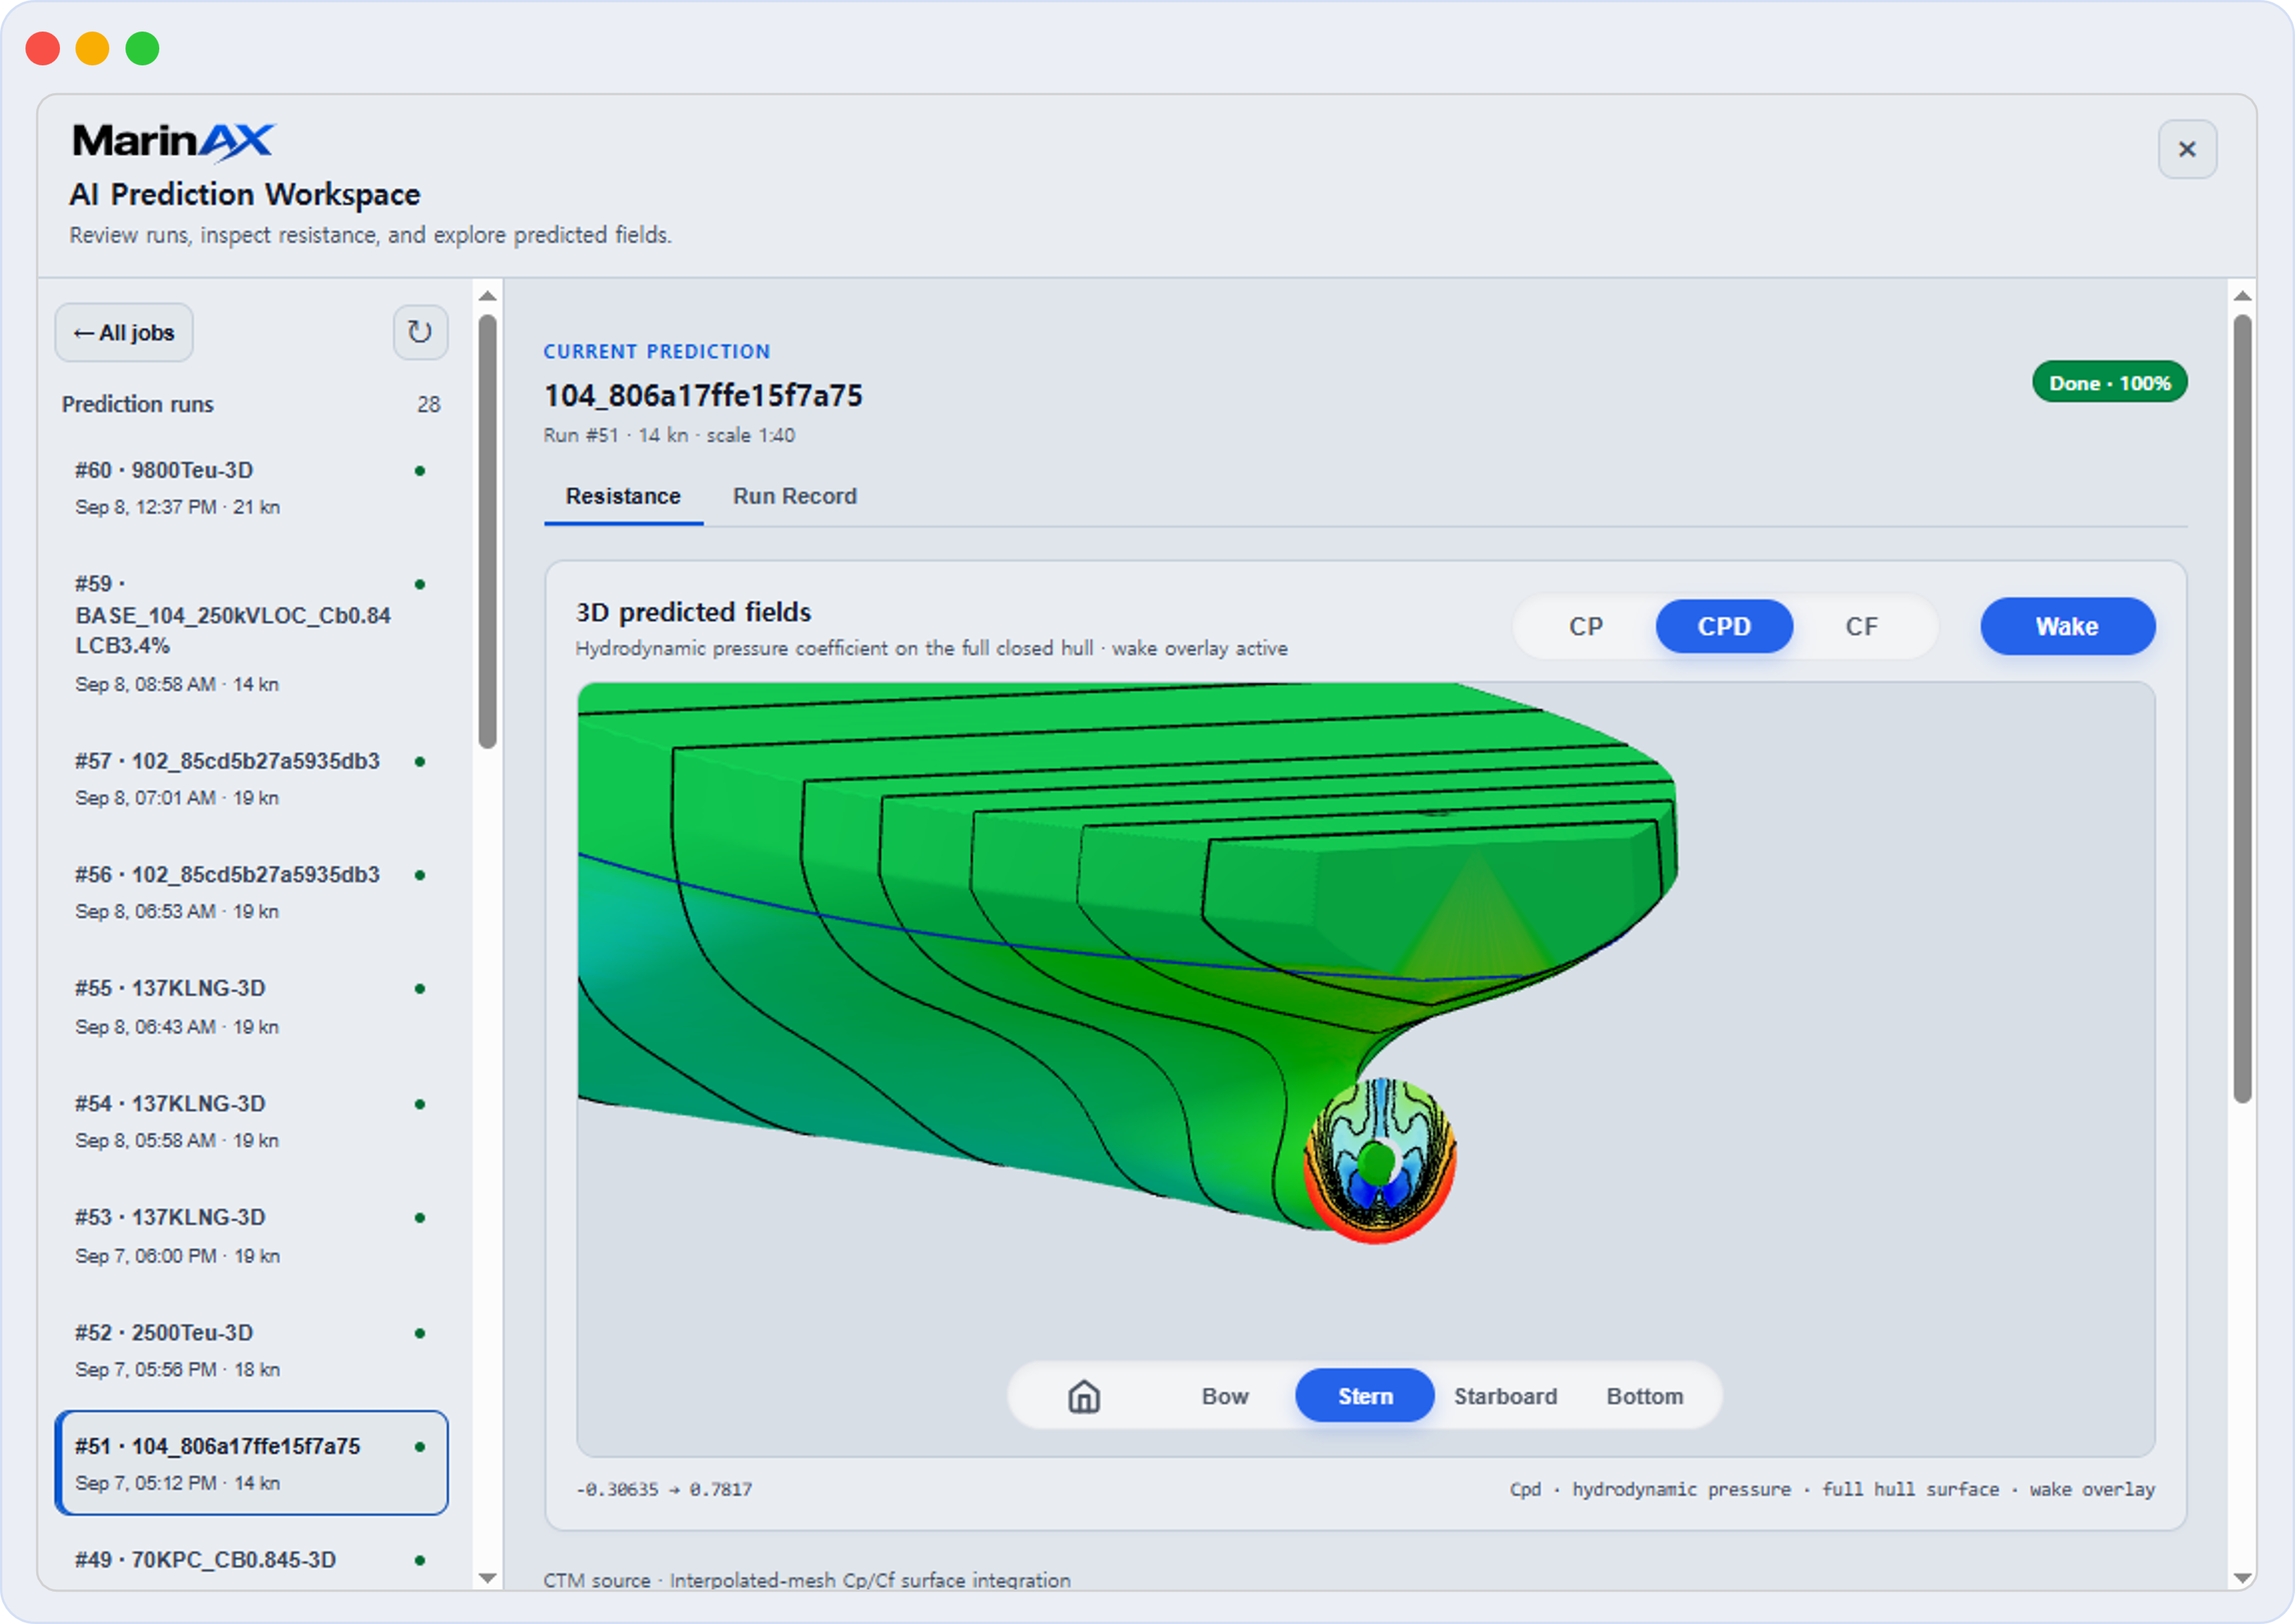Click the main panel scrollbar thumb
2295x1624 pixels.
(x=2243, y=709)
